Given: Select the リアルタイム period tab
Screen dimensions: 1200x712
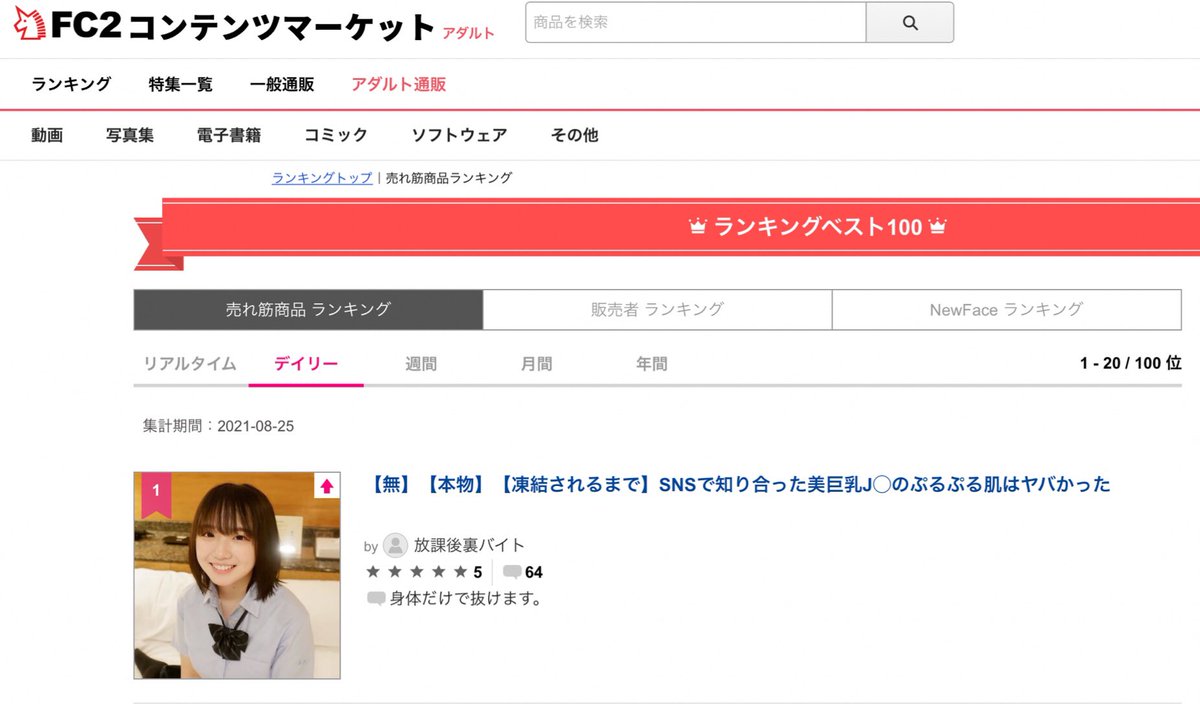Looking at the screenshot, I should point(190,364).
